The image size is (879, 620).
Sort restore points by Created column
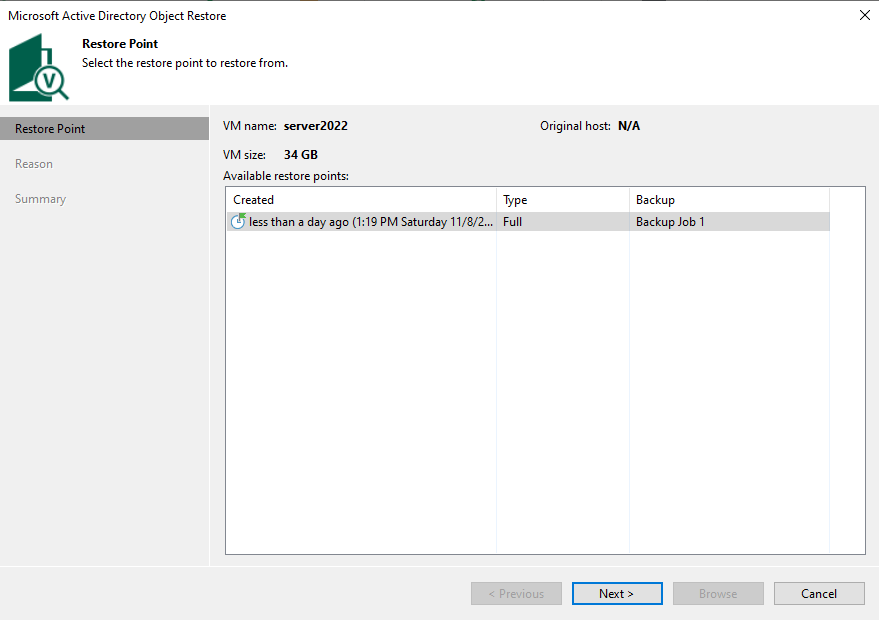click(360, 200)
